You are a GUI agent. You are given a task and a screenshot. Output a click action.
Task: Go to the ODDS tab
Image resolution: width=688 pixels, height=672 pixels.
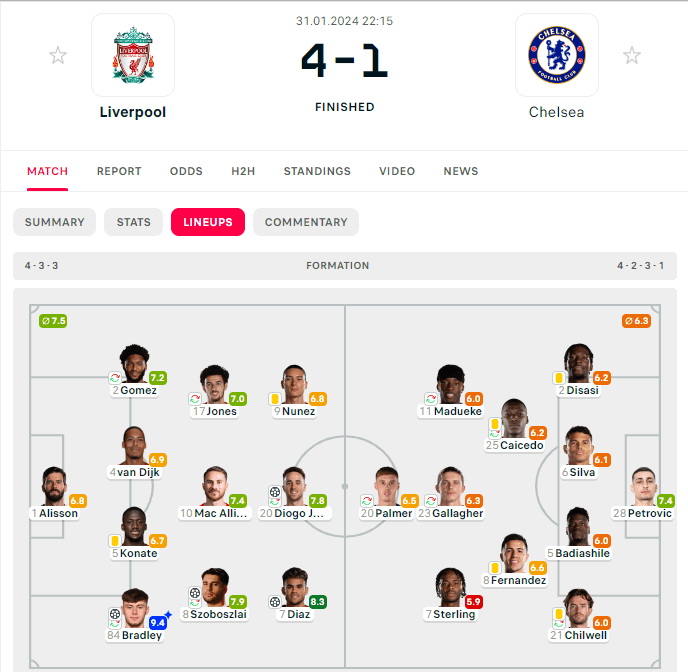pos(186,171)
